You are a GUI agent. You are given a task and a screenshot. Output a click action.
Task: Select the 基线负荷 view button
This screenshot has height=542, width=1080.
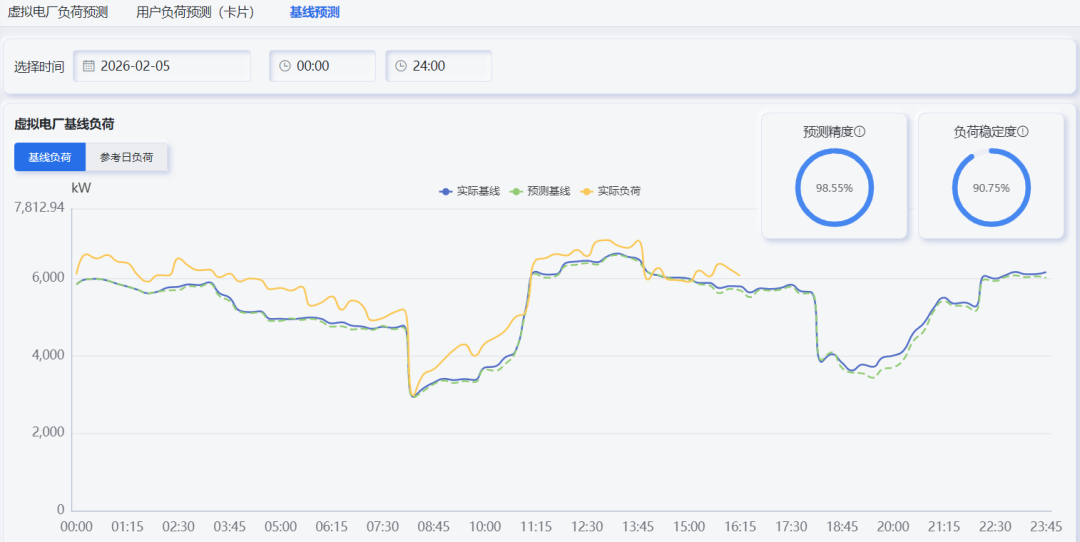click(50, 157)
